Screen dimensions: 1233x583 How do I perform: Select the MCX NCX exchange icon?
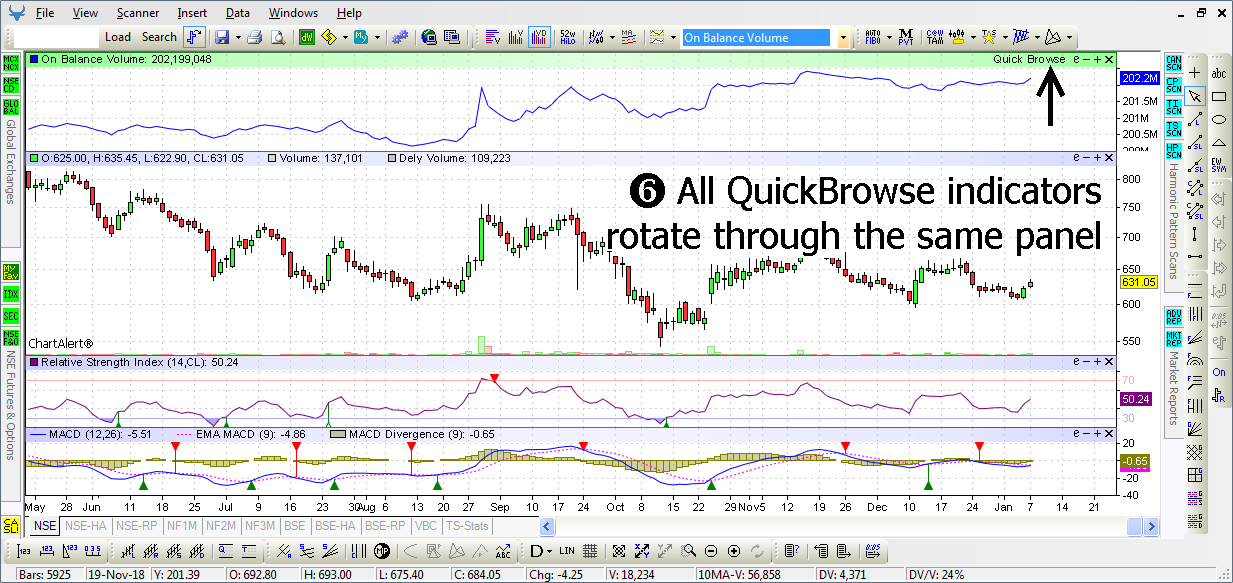(x=11, y=62)
